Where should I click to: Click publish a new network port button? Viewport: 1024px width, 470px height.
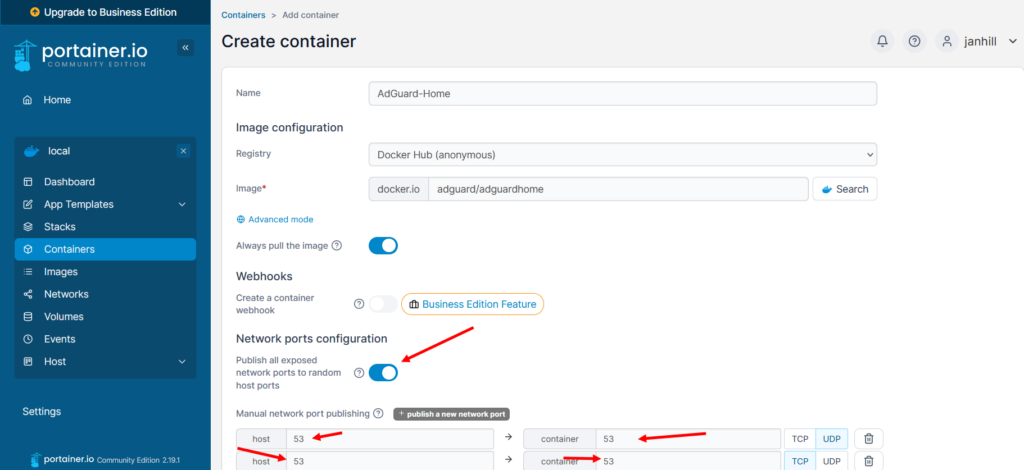[451, 414]
